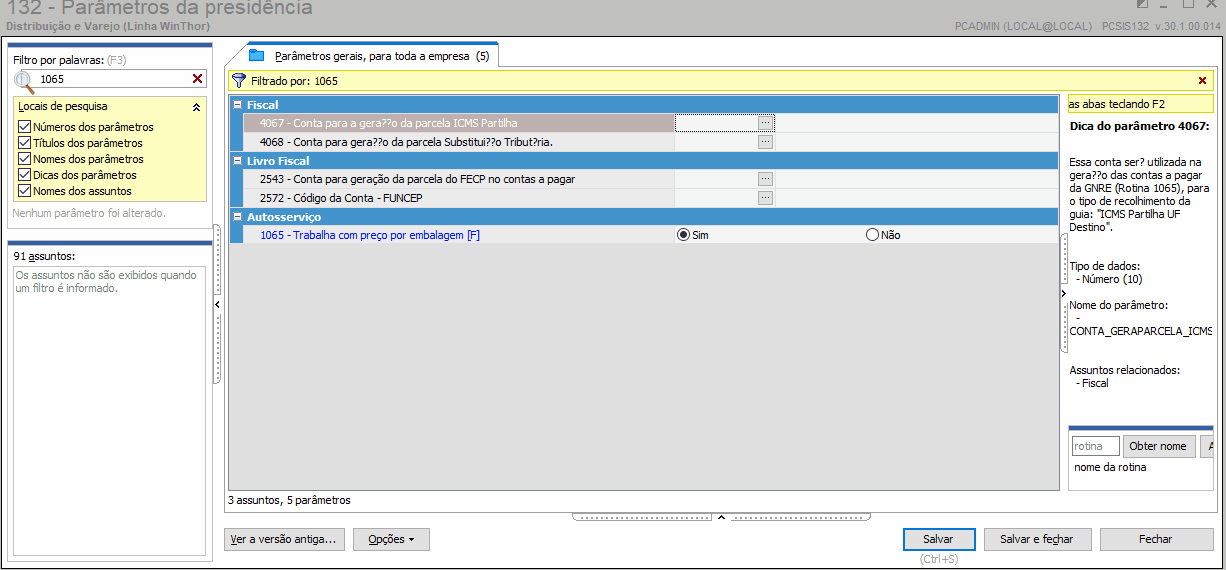Screen dimensions: 1226x570
Task: Toggle 'Nomes dos assuntos' checkbox
Action: 25,191
